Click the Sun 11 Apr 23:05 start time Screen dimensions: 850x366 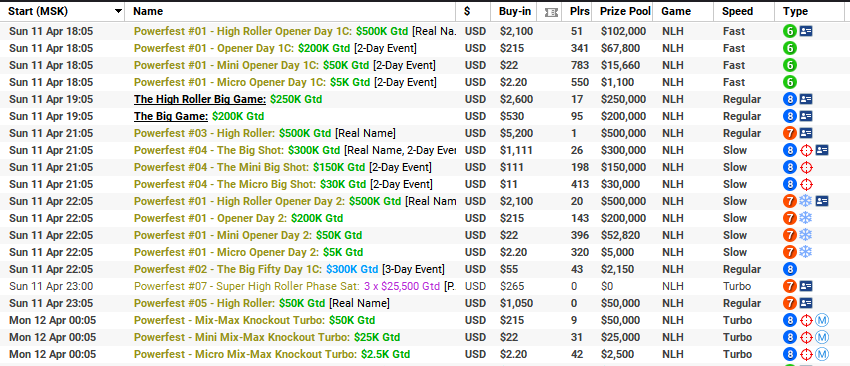51,303
